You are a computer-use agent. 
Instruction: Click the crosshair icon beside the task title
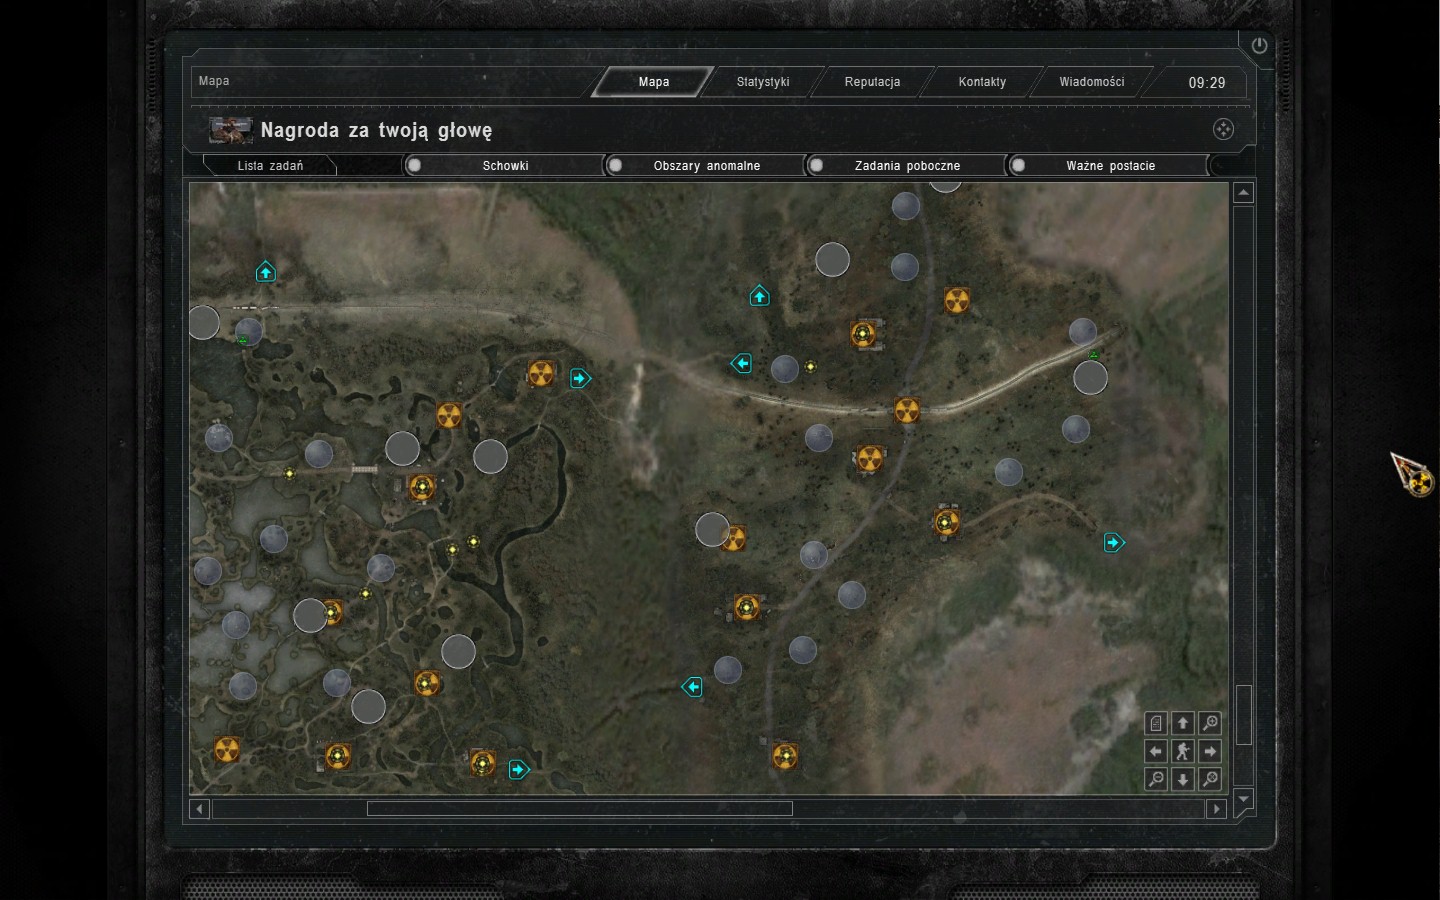coord(1223,129)
